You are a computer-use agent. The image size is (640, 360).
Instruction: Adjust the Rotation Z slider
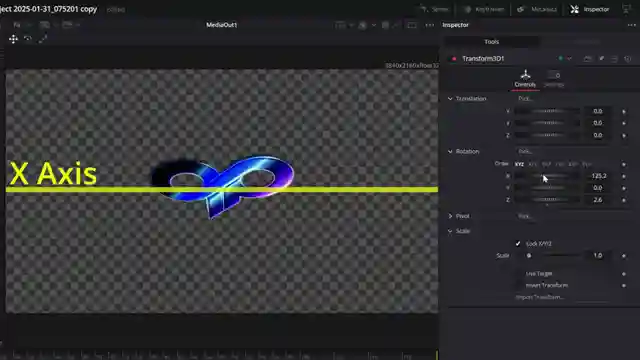tap(547, 200)
